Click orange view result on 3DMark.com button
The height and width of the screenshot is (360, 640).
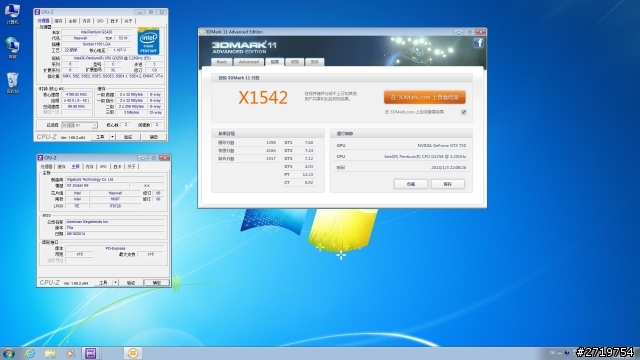(424, 97)
